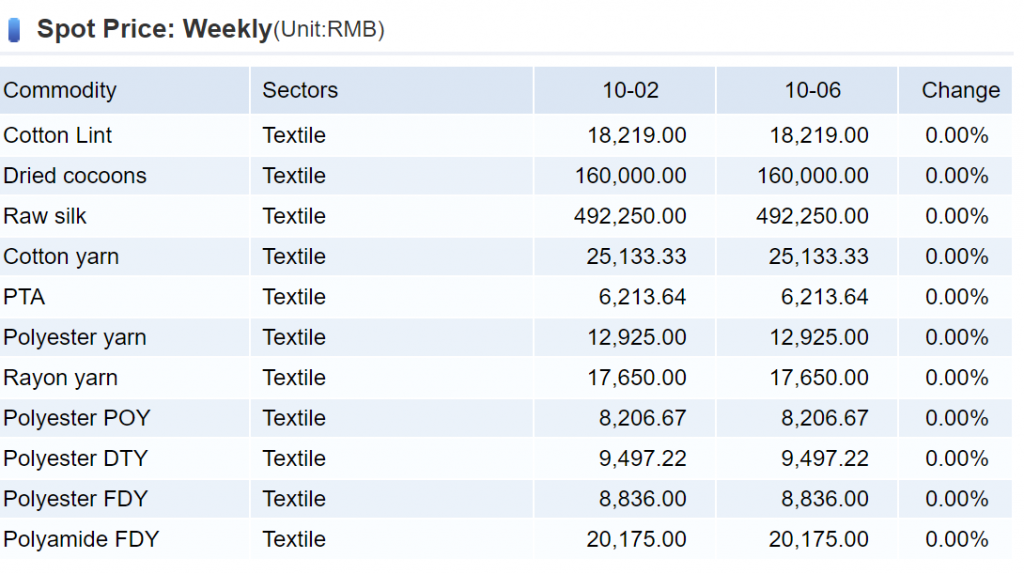Click the Textile sector for Cotton Lint
The height and width of the screenshot is (574, 1024).
(294, 135)
